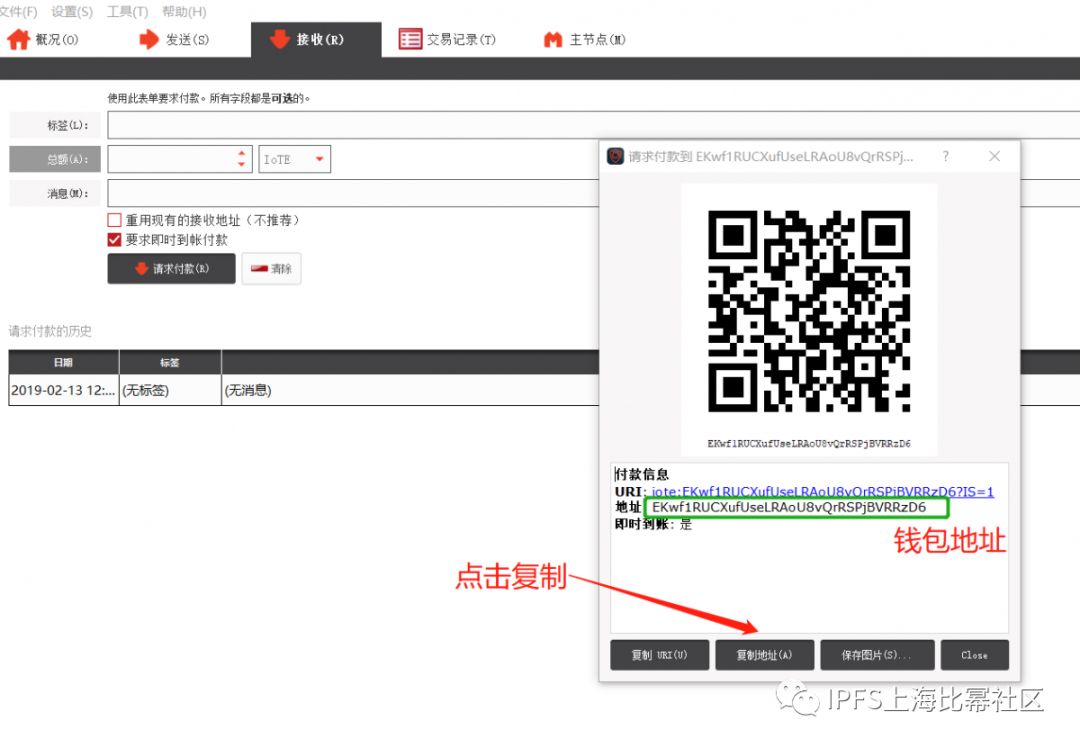Viewport: 1080px width, 748px height.
Task: Focus the 消息(M) message field
Action: pos(353,194)
